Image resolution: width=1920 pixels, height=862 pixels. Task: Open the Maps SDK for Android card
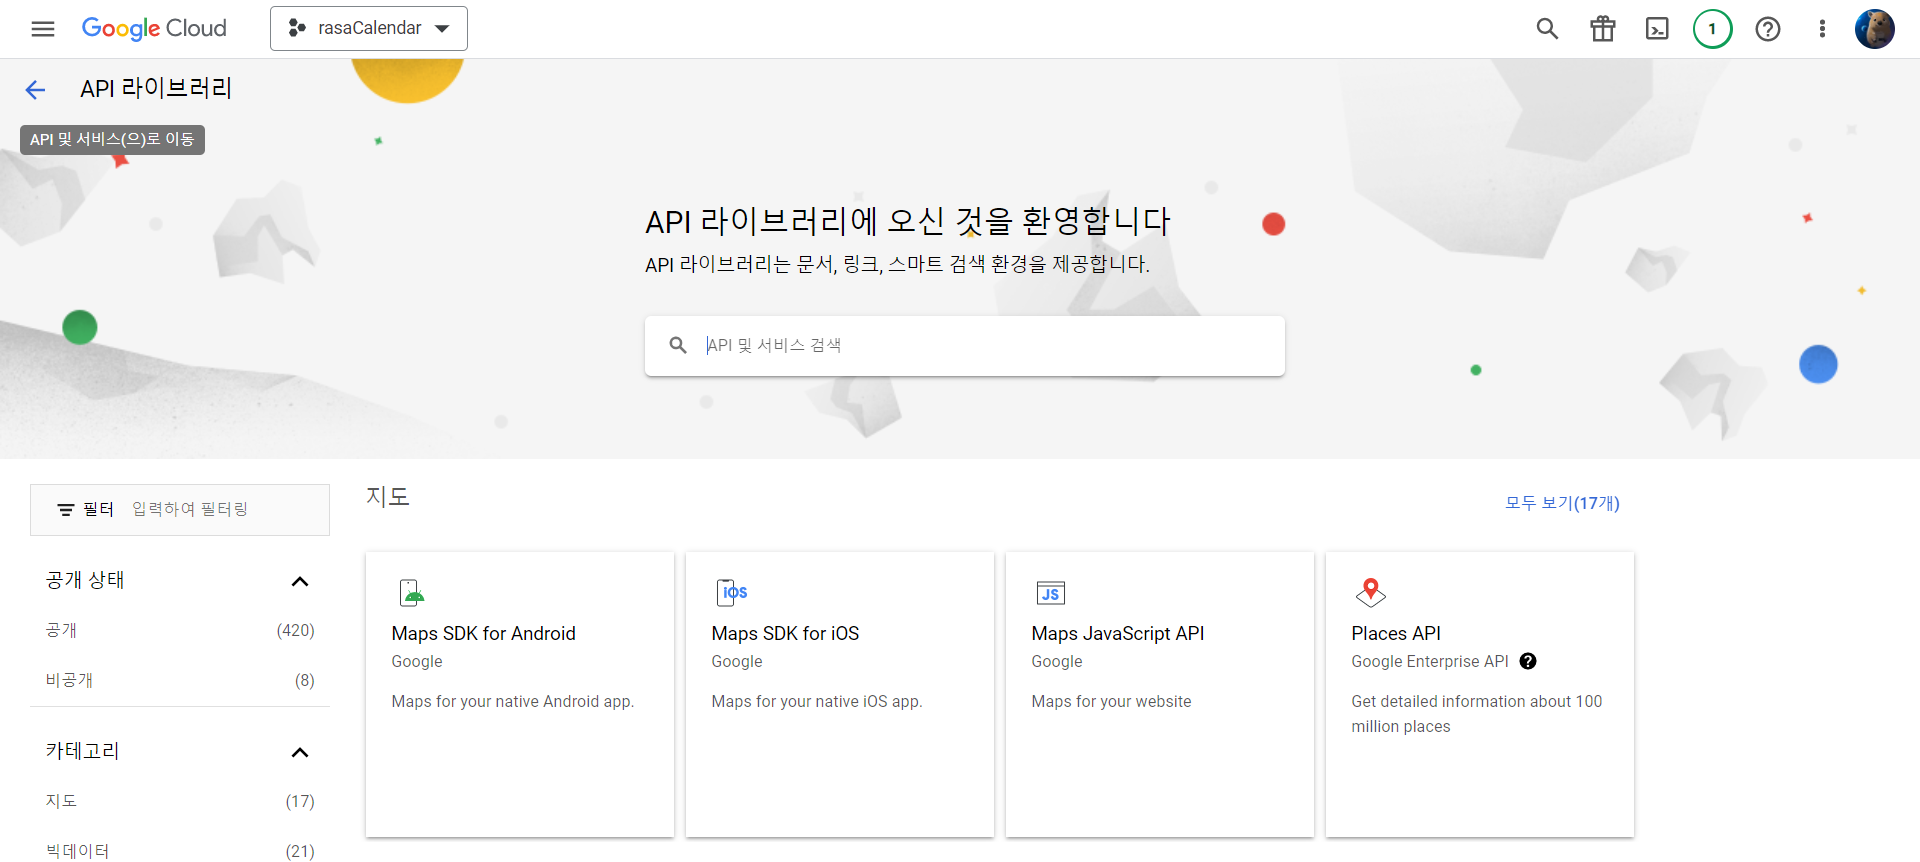click(520, 694)
